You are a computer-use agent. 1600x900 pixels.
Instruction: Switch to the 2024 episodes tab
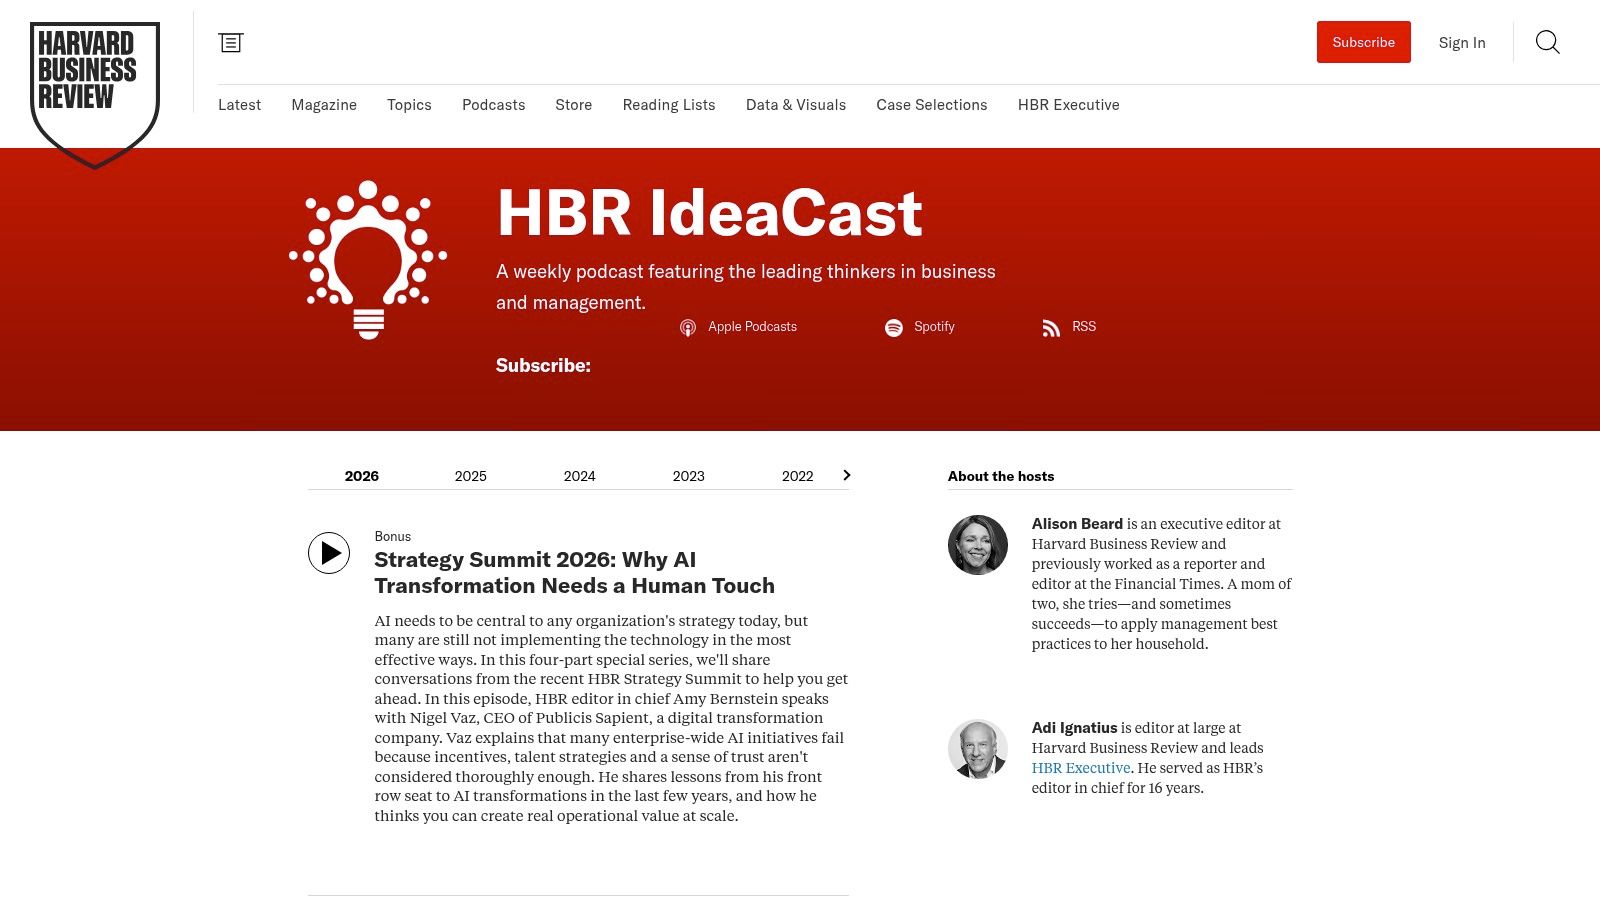click(x=579, y=476)
